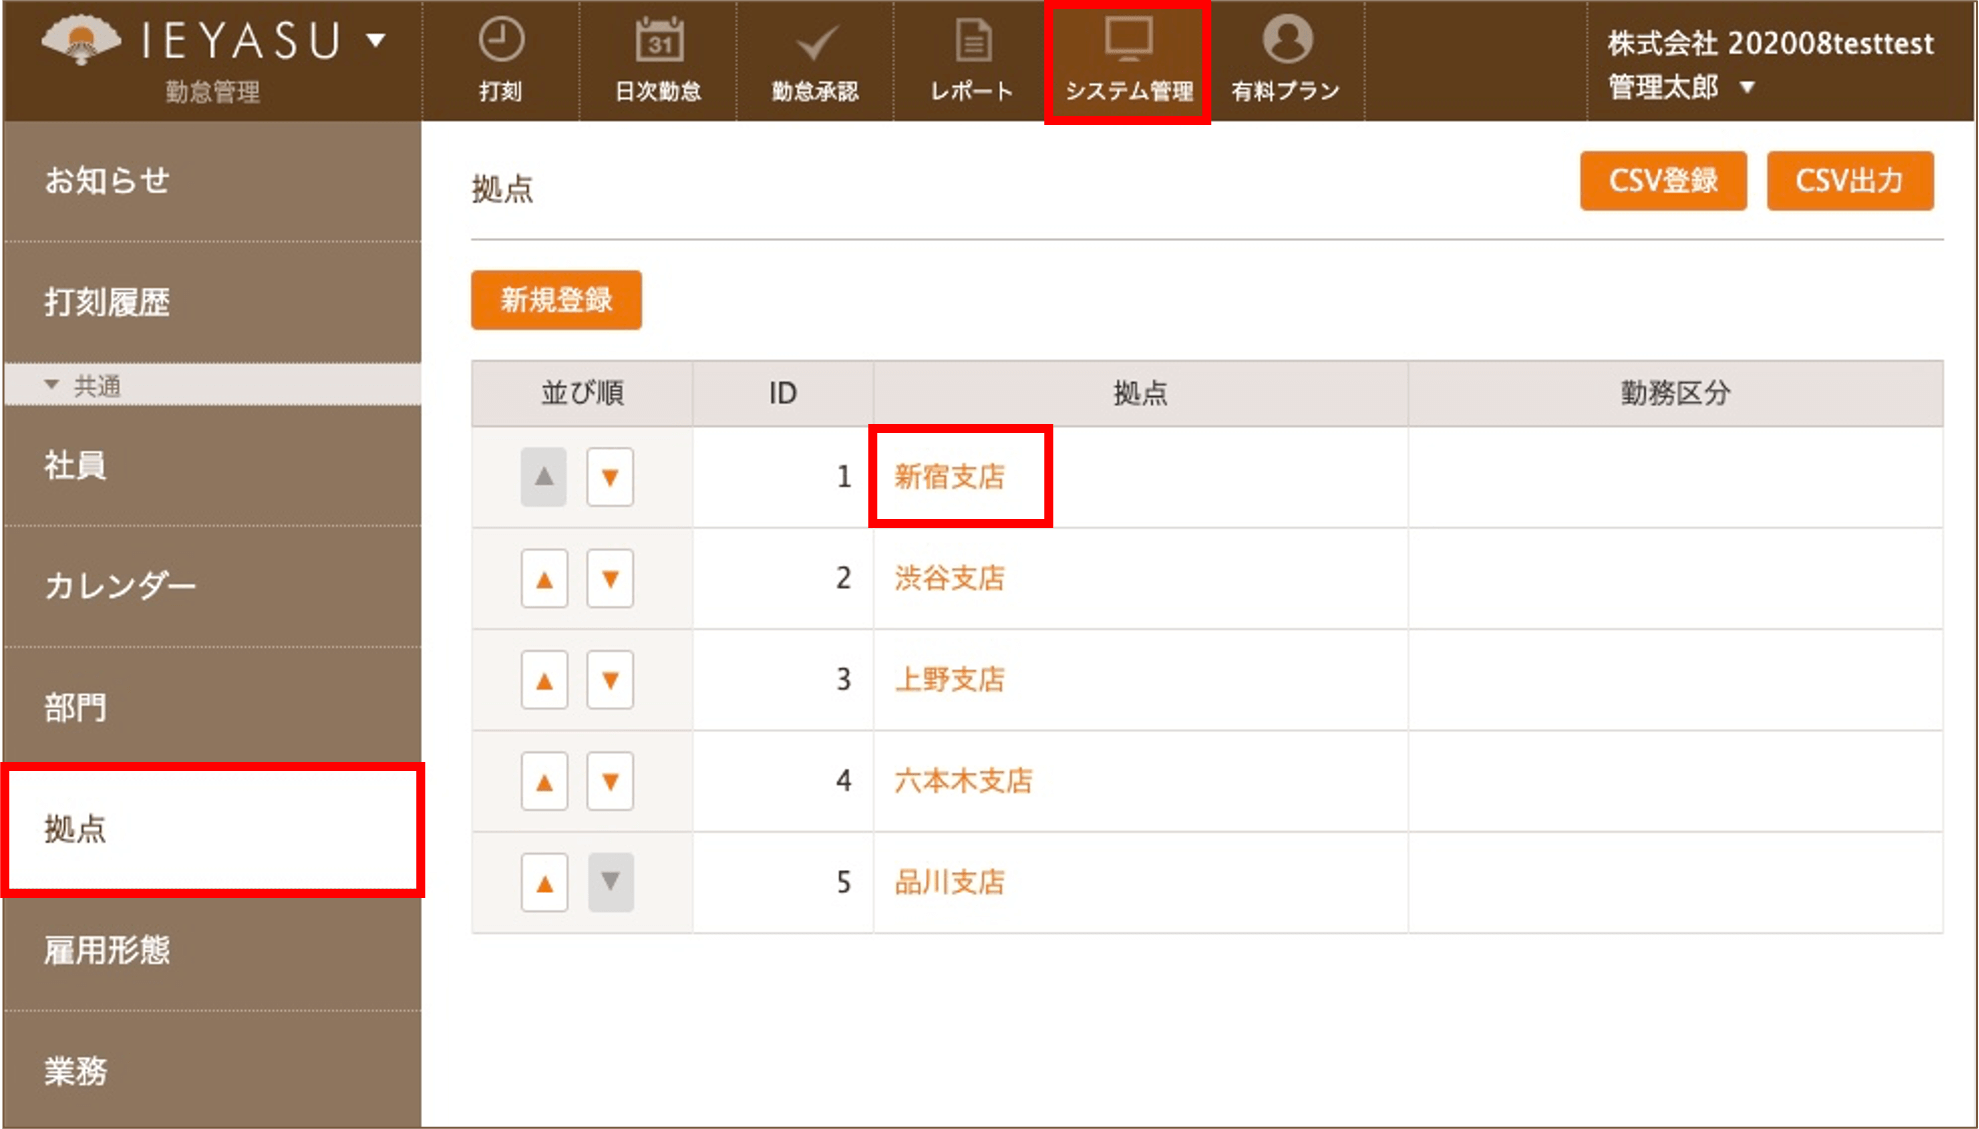Screen dimensions: 1979x1129
Task: Move 渋谷支店 up in order
Action: [x=544, y=579]
